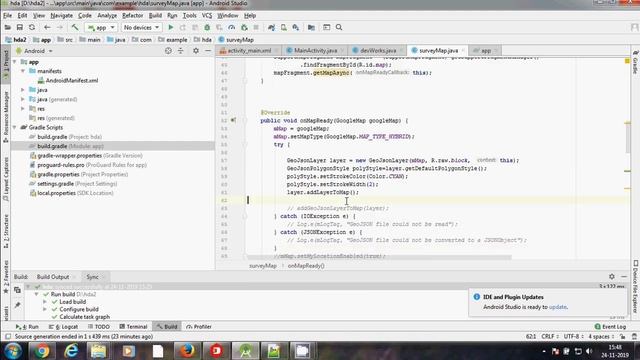Open the Refactor menu
The height and width of the screenshot is (360, 640).
[x=133, y=16]
